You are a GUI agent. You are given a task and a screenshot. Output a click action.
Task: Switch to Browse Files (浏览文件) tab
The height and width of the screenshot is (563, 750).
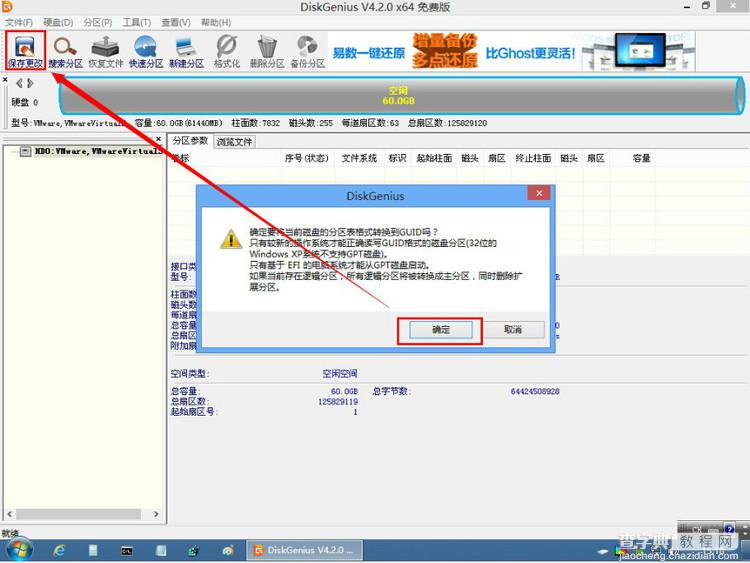coord(234,142)
